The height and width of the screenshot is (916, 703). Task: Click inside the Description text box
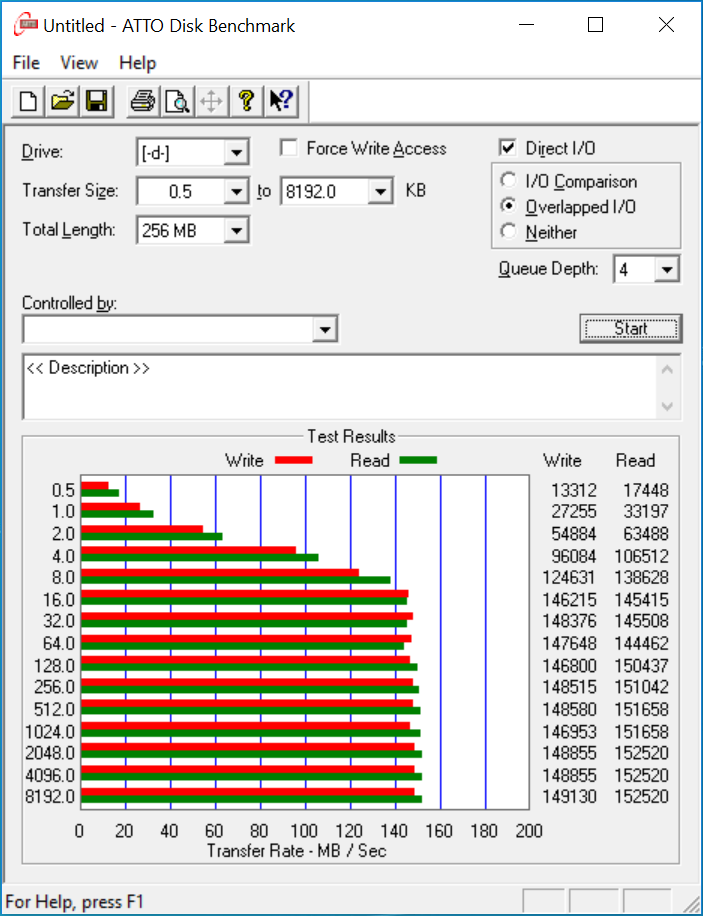tap(339, 387)
